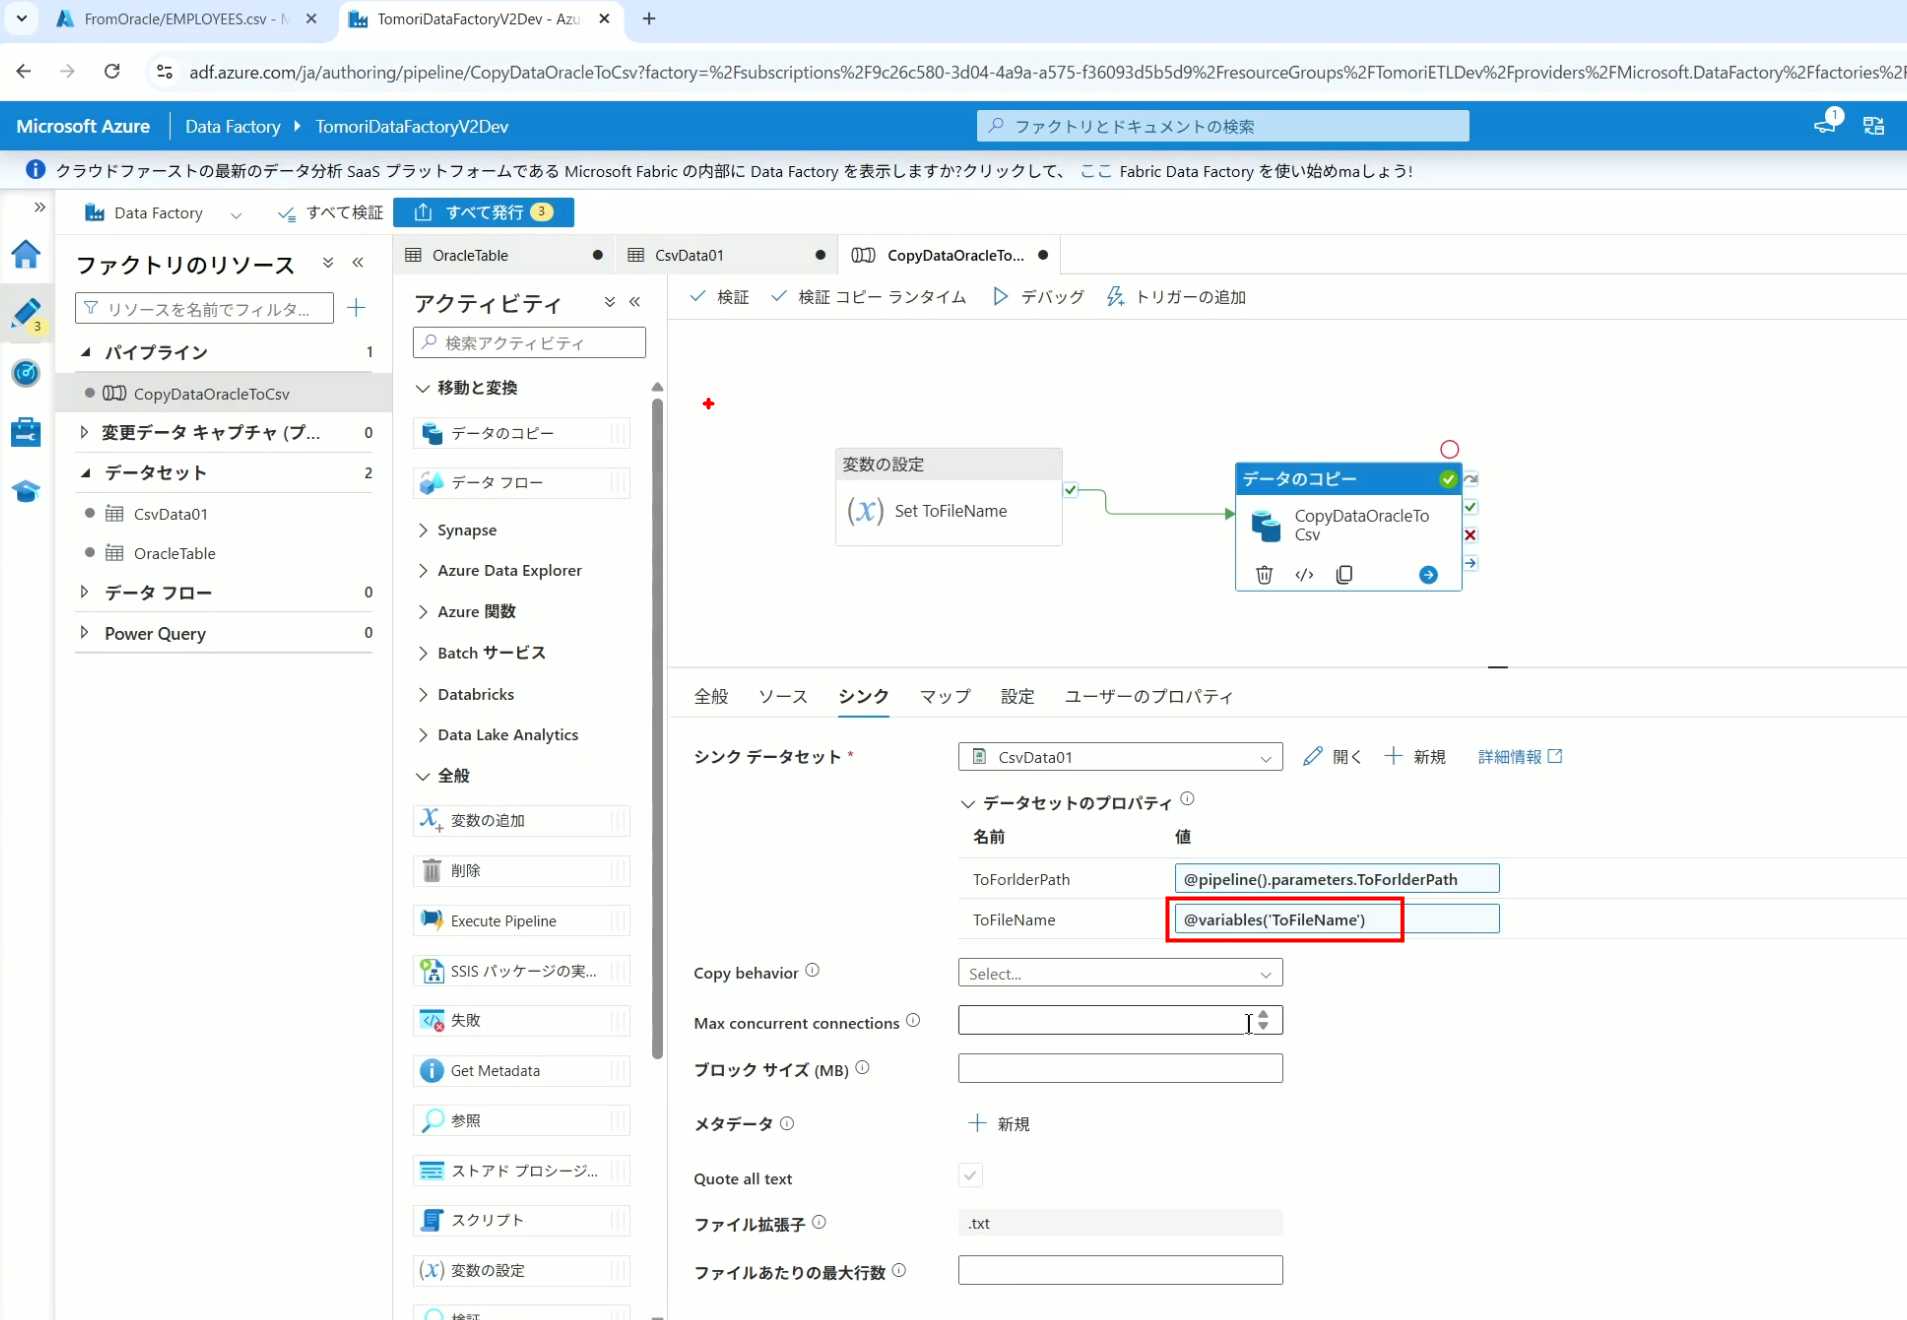
Task: Switch to the マップ tab
Action: 944,697
